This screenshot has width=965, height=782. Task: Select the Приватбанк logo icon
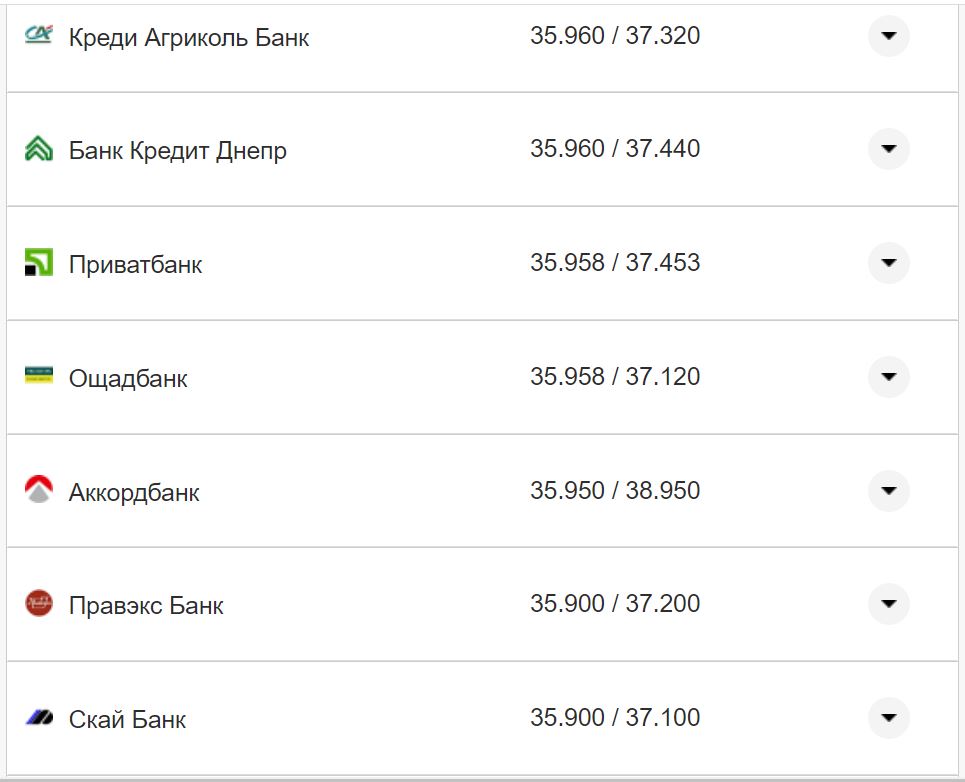37,263
